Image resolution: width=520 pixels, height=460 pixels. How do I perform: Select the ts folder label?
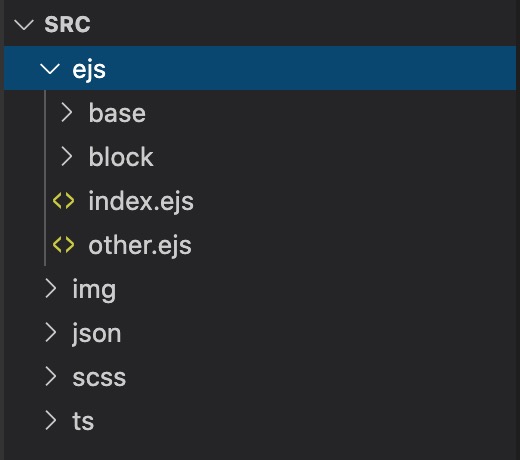click(83, 421)
